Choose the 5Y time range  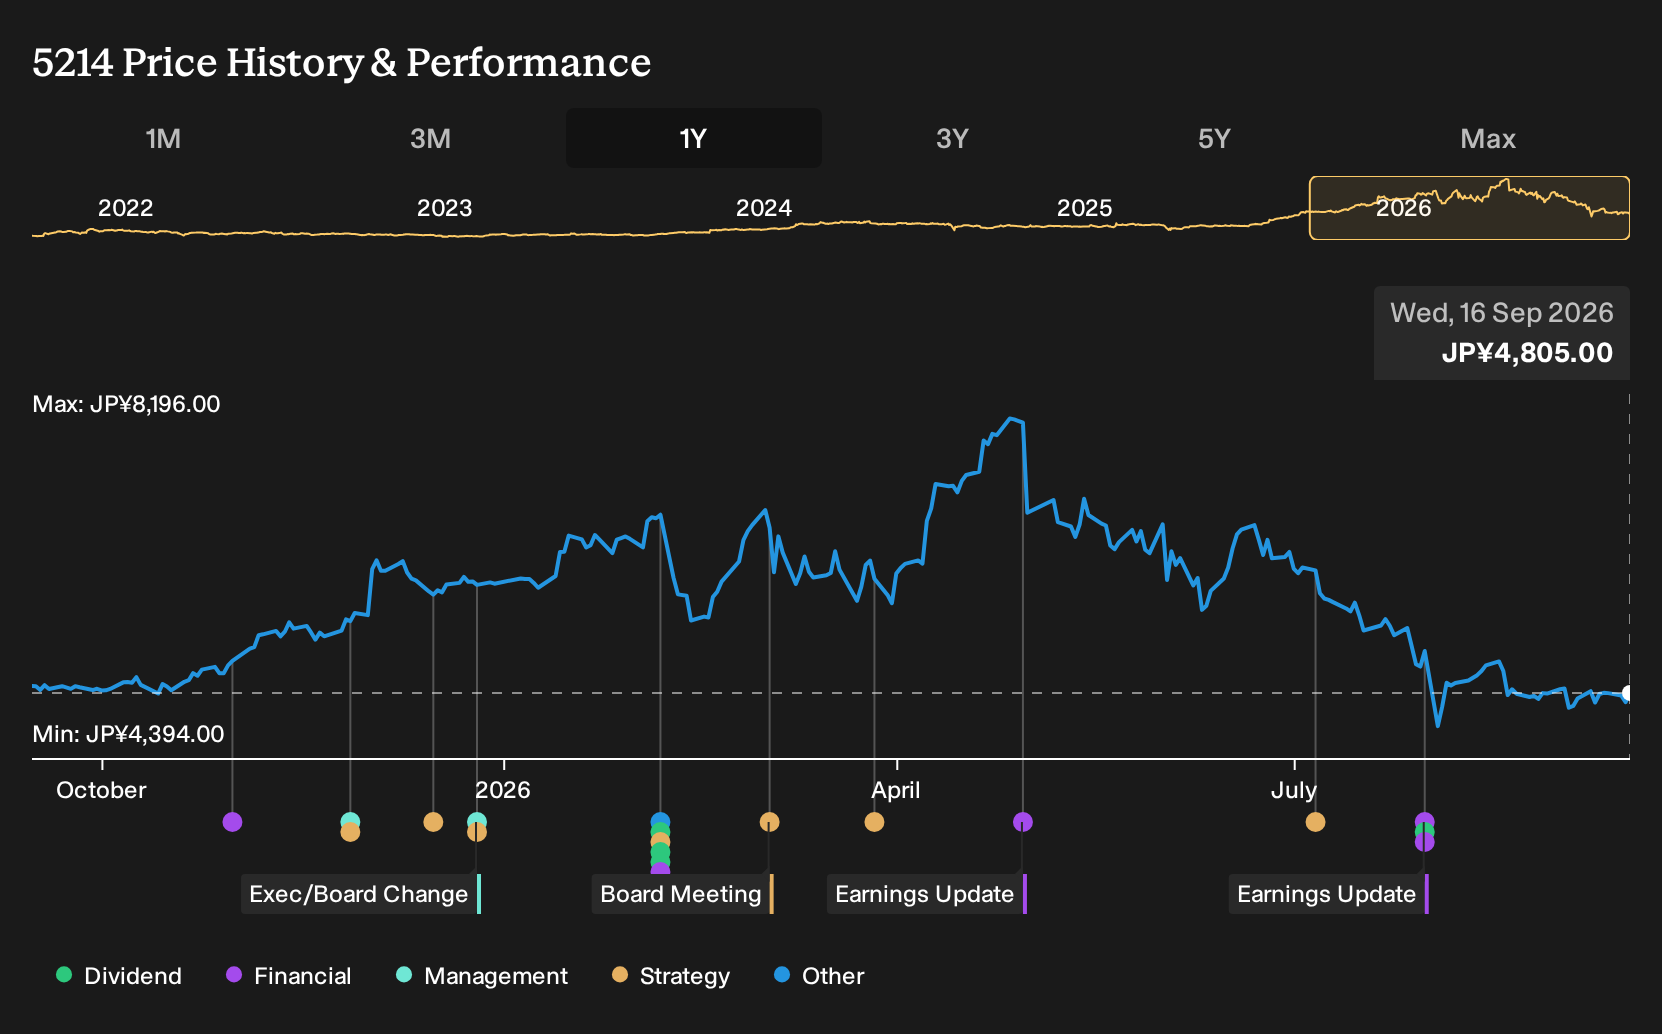tap(1214, 138)
